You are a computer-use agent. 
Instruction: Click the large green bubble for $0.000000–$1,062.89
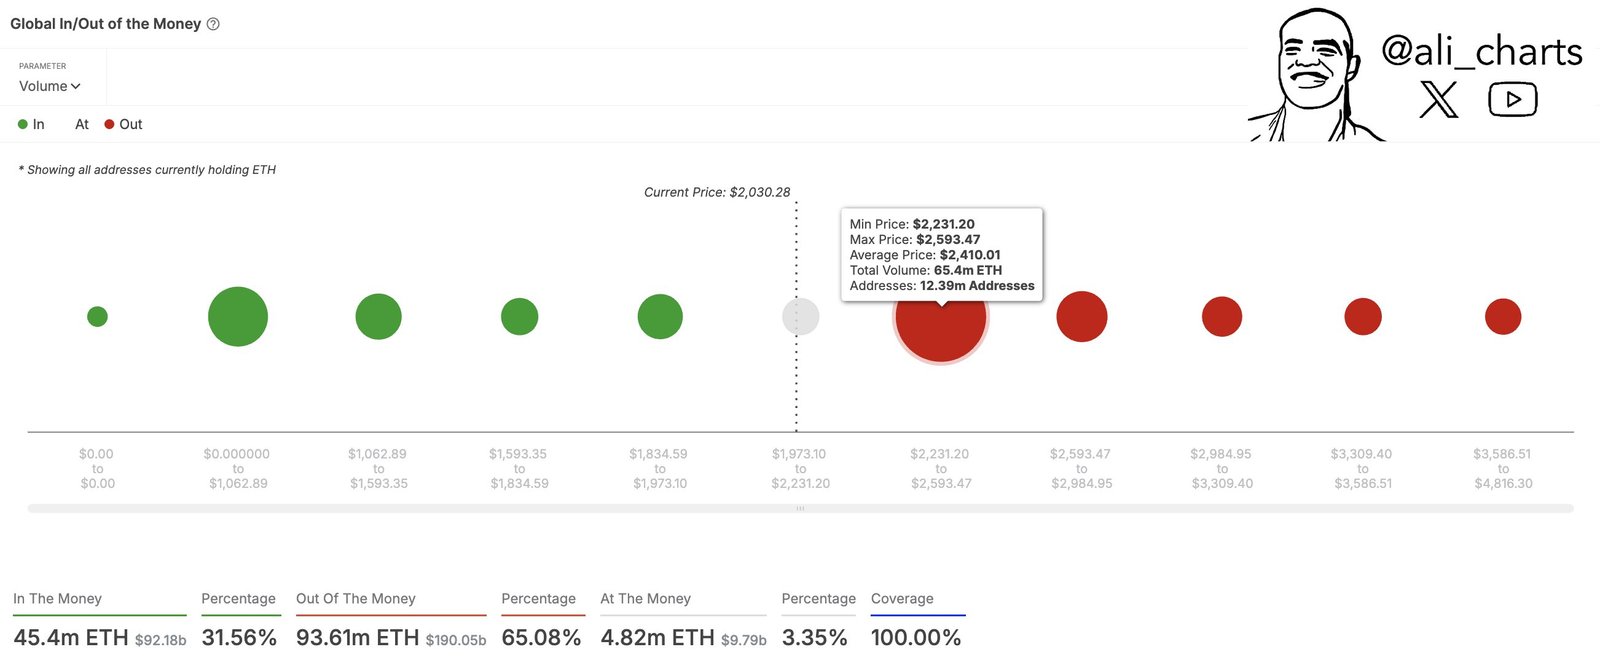coord(238,317)
